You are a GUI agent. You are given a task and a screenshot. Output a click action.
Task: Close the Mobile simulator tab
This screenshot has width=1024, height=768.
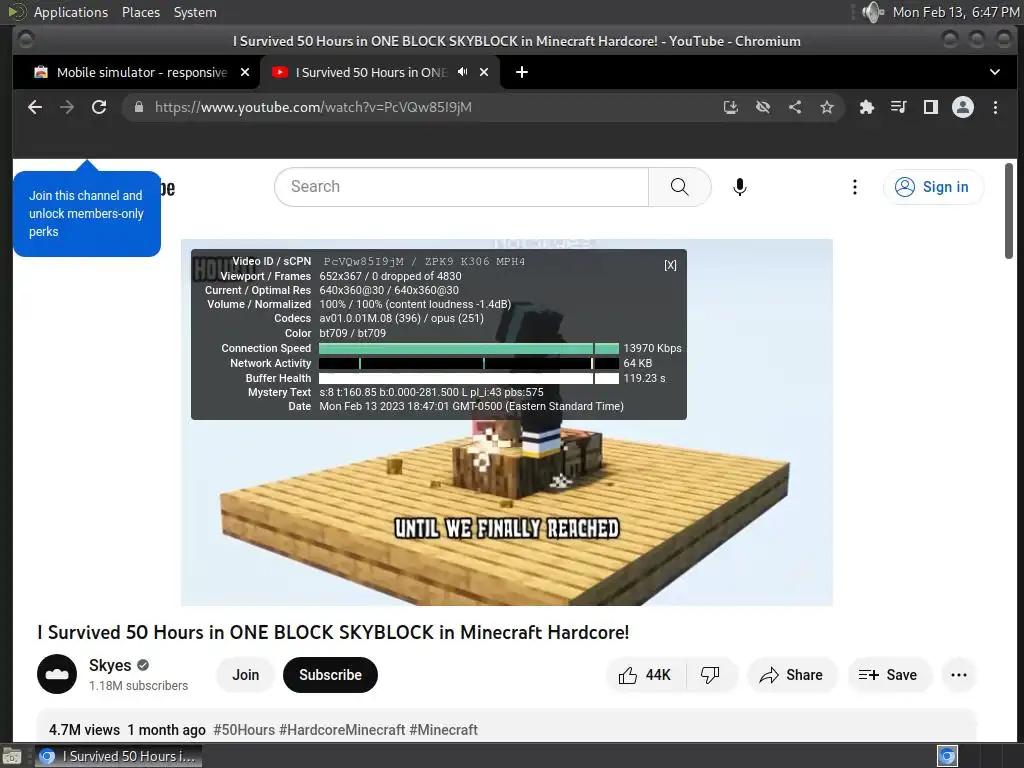(x=245, y=72)
